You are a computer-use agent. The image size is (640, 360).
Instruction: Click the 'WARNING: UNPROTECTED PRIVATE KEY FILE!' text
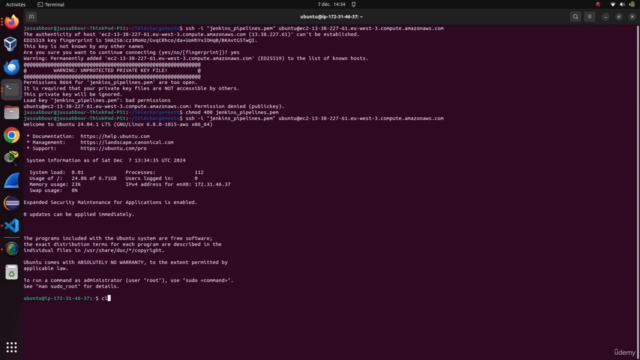pyautogui.click(x=110, y=71)
